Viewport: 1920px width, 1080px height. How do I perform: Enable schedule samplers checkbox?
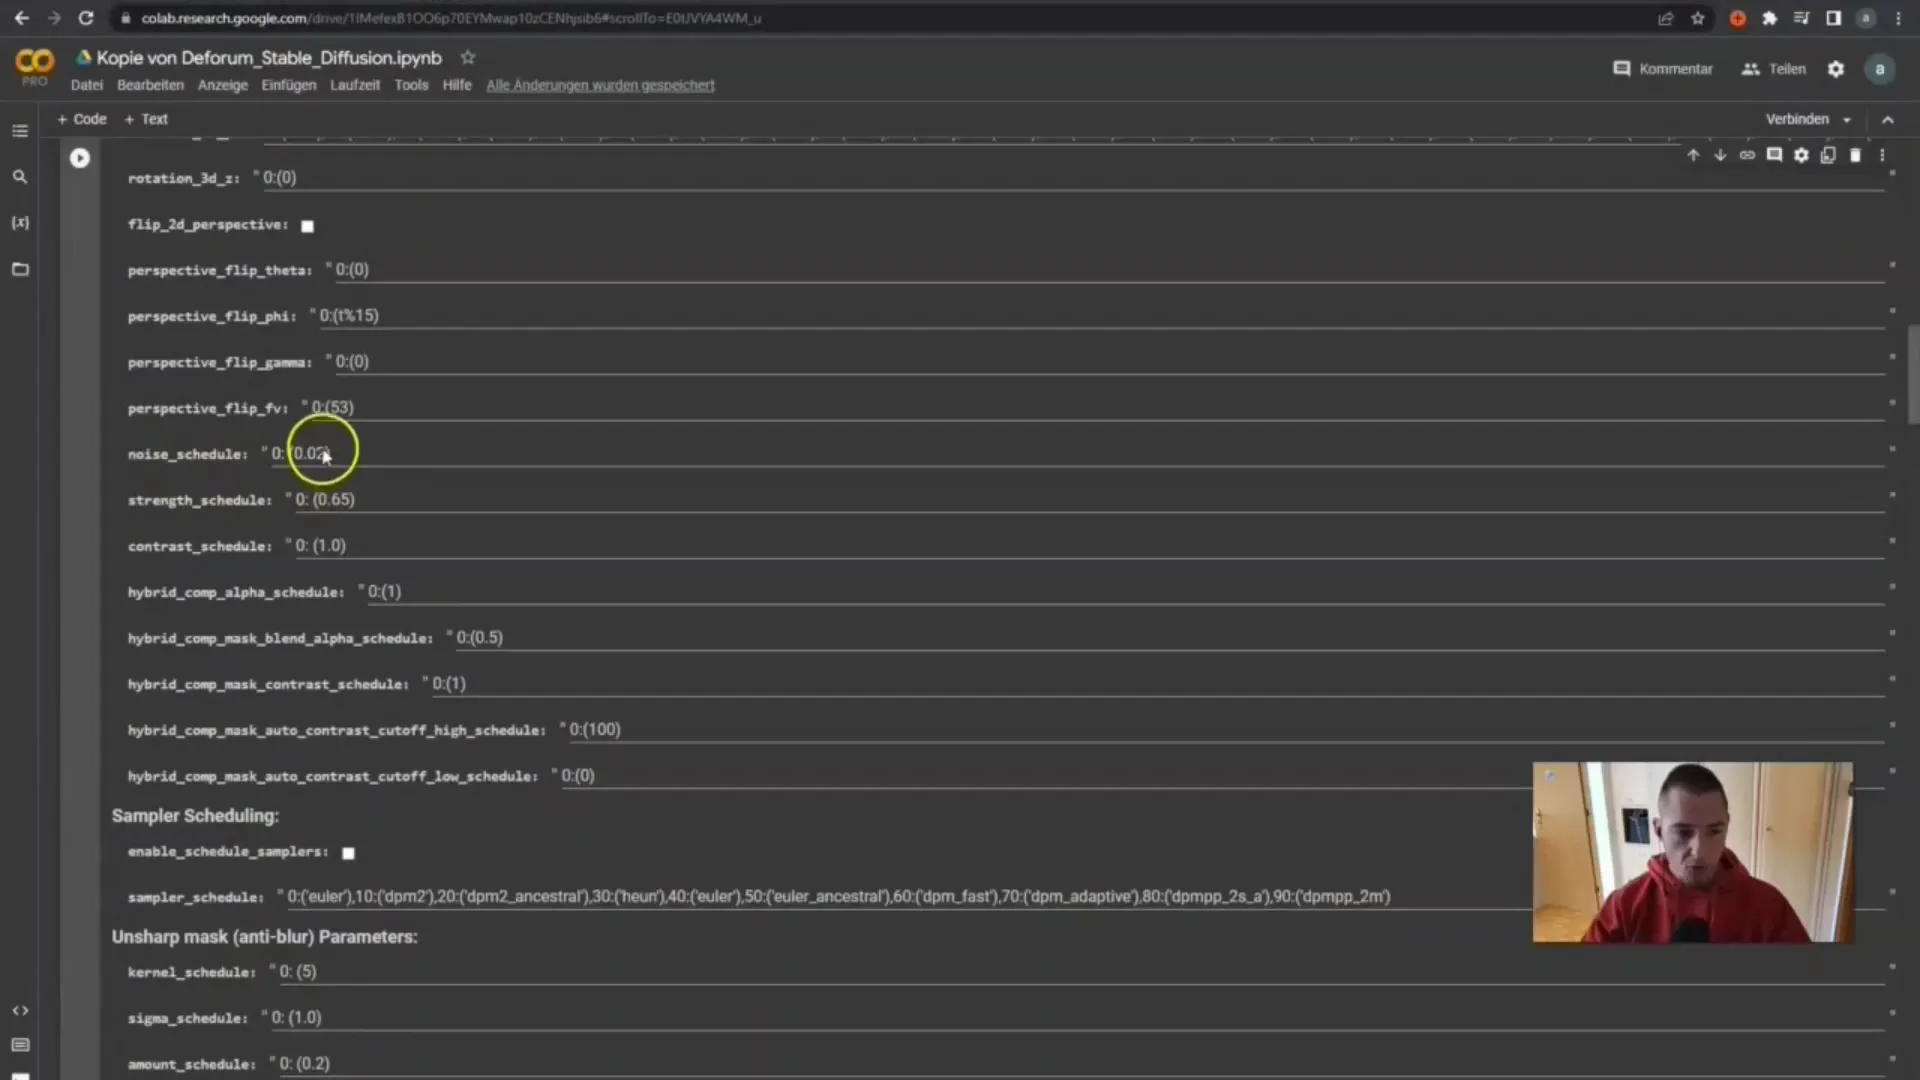[x=348, y=853]
